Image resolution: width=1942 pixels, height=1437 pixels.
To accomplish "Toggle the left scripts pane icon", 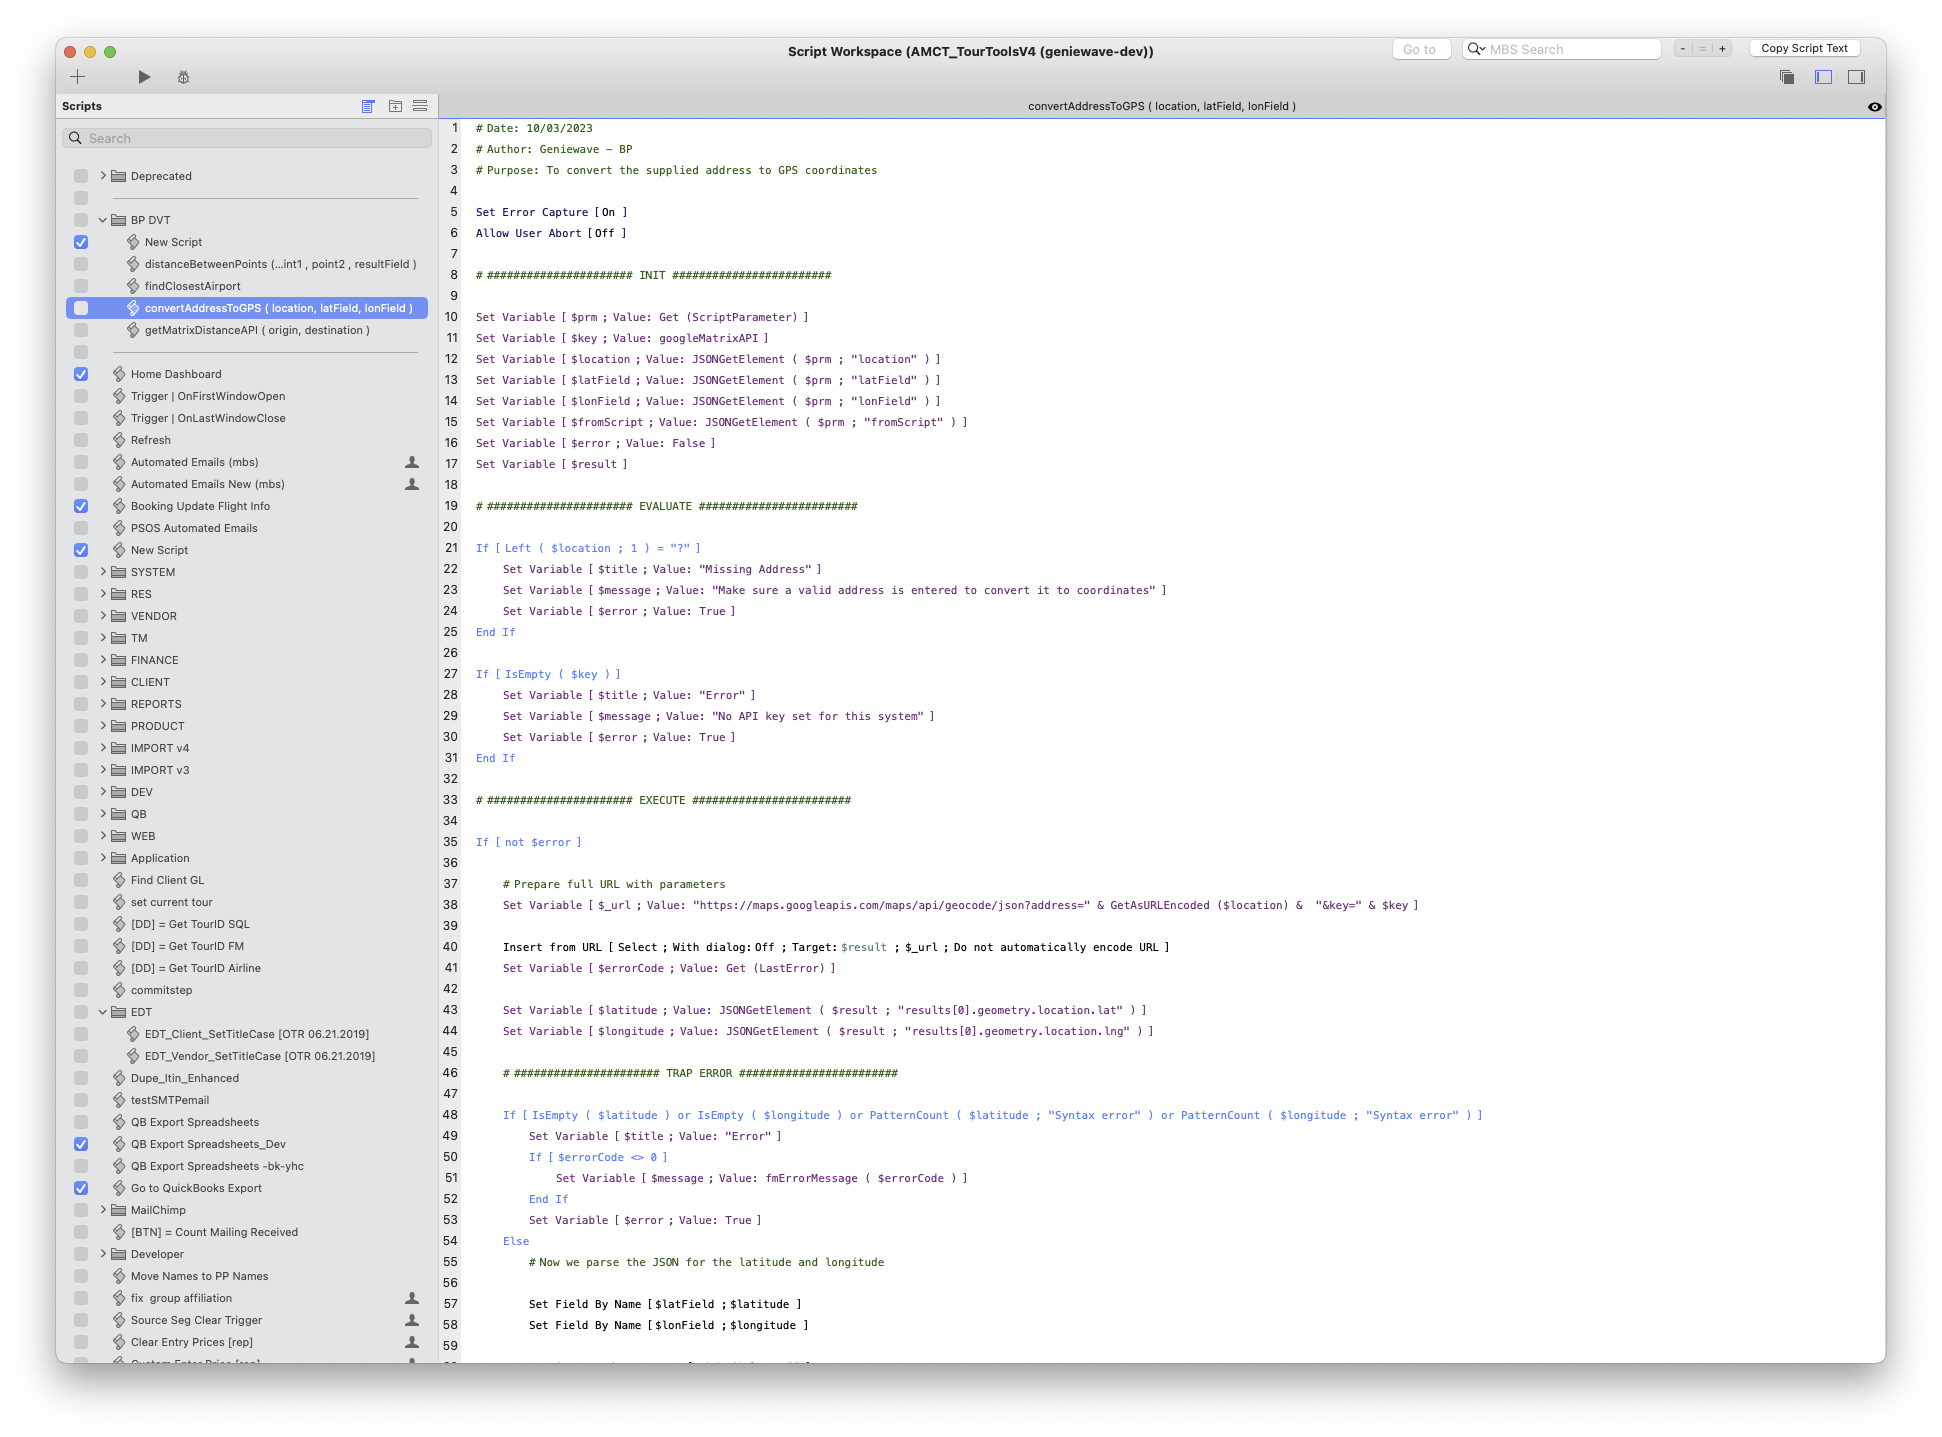I will tap(1823, 77).
